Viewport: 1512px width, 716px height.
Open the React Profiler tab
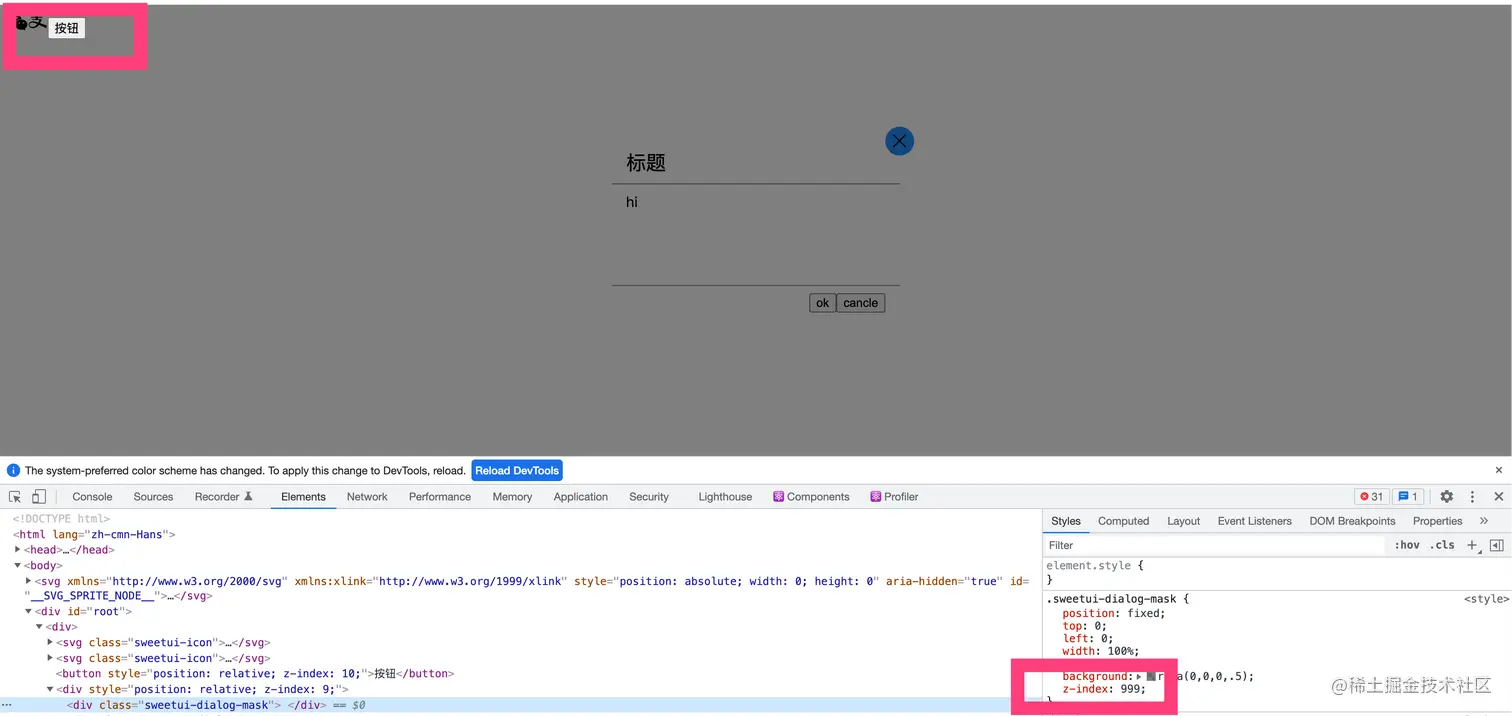click(894, 497)
